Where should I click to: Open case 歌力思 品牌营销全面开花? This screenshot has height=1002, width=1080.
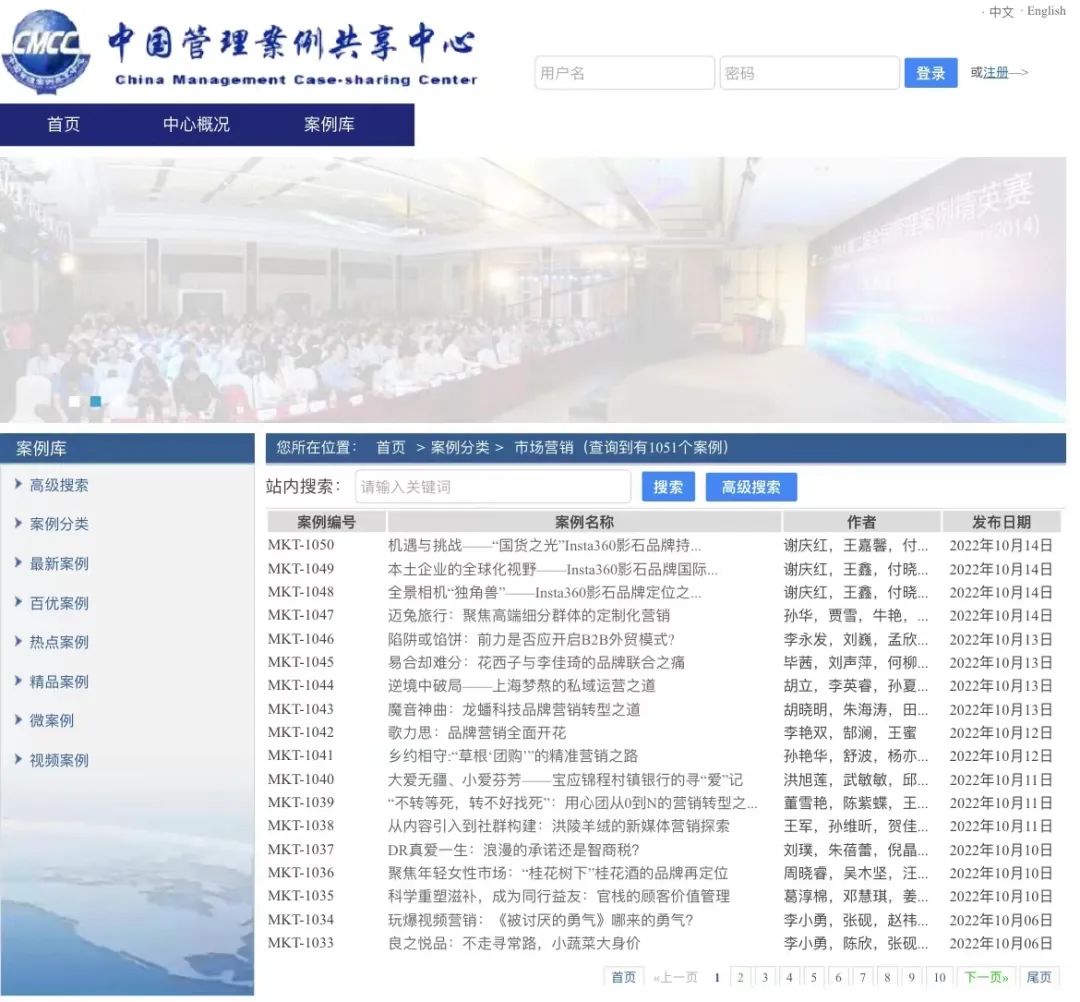[x=477, y=733]
